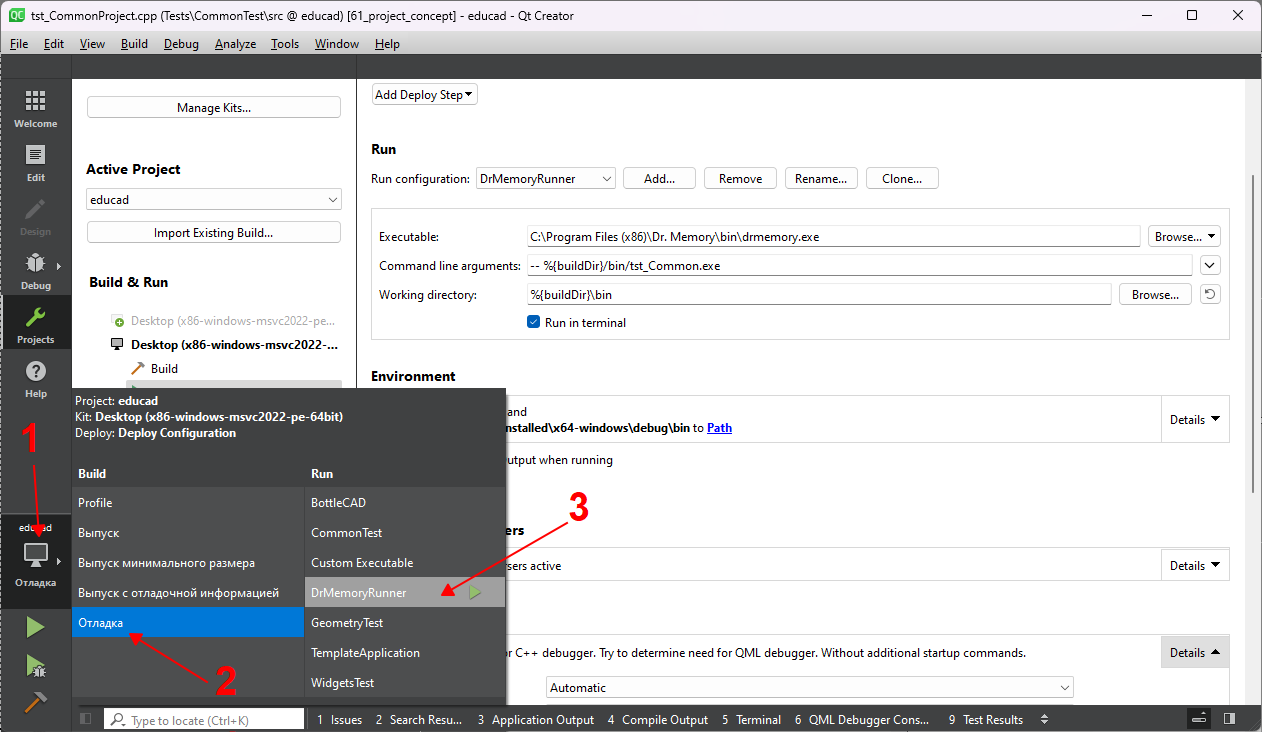Open the Debug menu in menu bar
Viewport: 1262px width, 732px height.
pyautogui.click(x=181, y=44)
